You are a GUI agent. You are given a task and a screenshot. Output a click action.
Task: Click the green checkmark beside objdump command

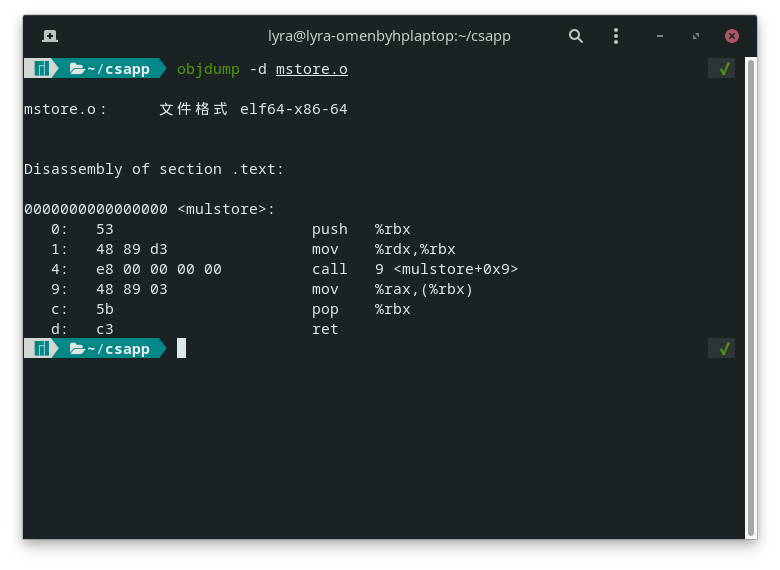click(724, 68)
